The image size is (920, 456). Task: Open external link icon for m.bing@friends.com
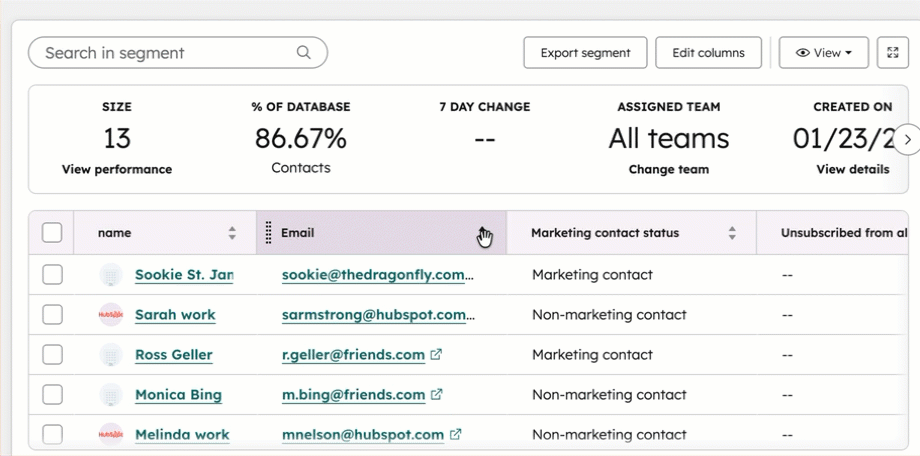(x=437, y=394)
